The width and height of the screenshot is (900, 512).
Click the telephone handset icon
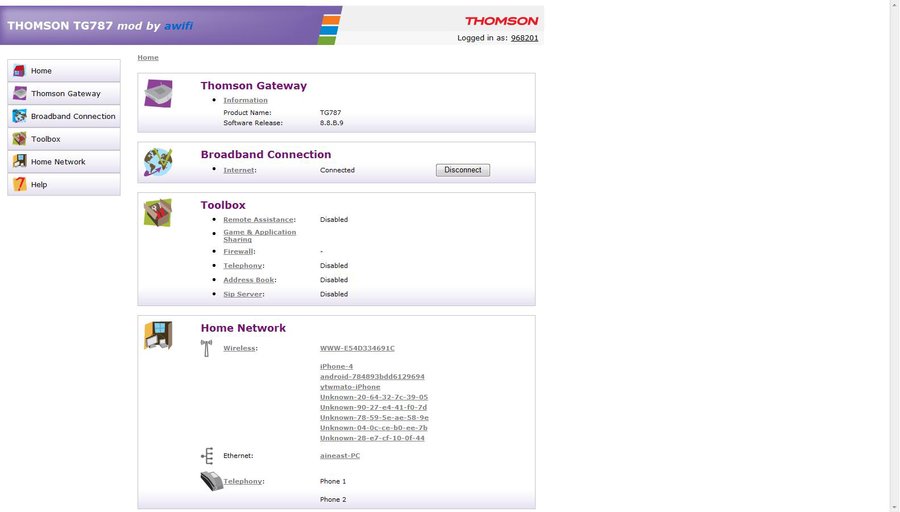click(211, 481)
